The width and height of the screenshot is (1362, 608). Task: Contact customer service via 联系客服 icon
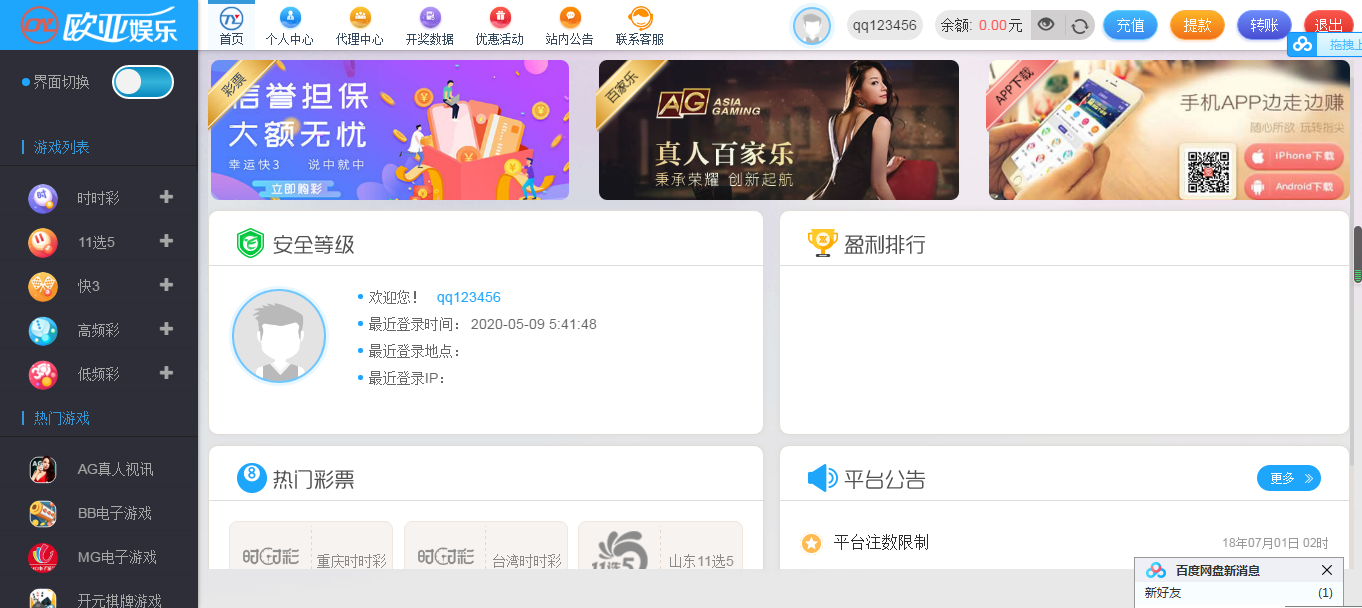(638, 24)
